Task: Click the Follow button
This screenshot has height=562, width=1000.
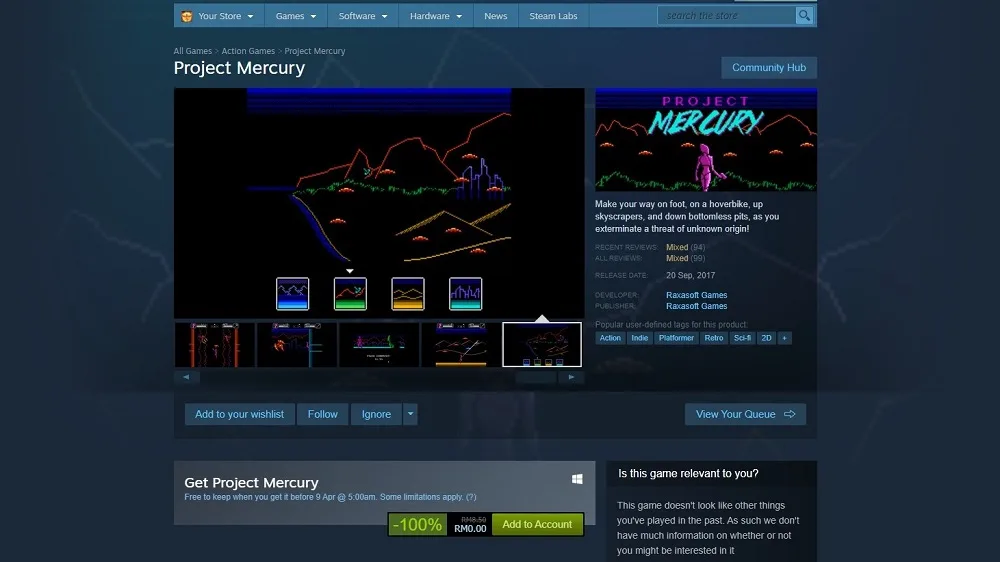Action: 322,414
